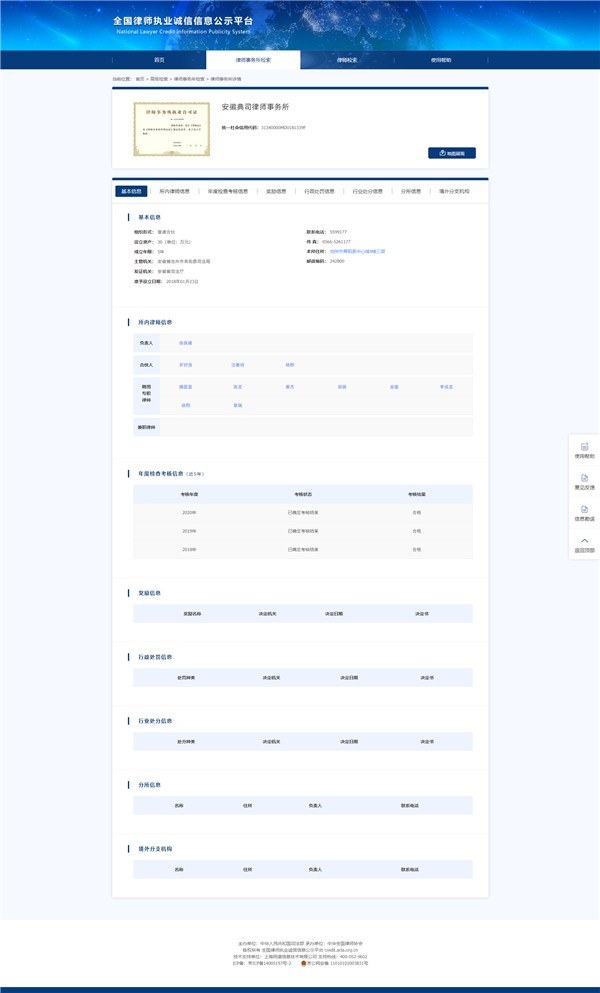Select the 行业处分信息 section tab
The width and height of the screenshot is (600, 993).
[367, 190]
